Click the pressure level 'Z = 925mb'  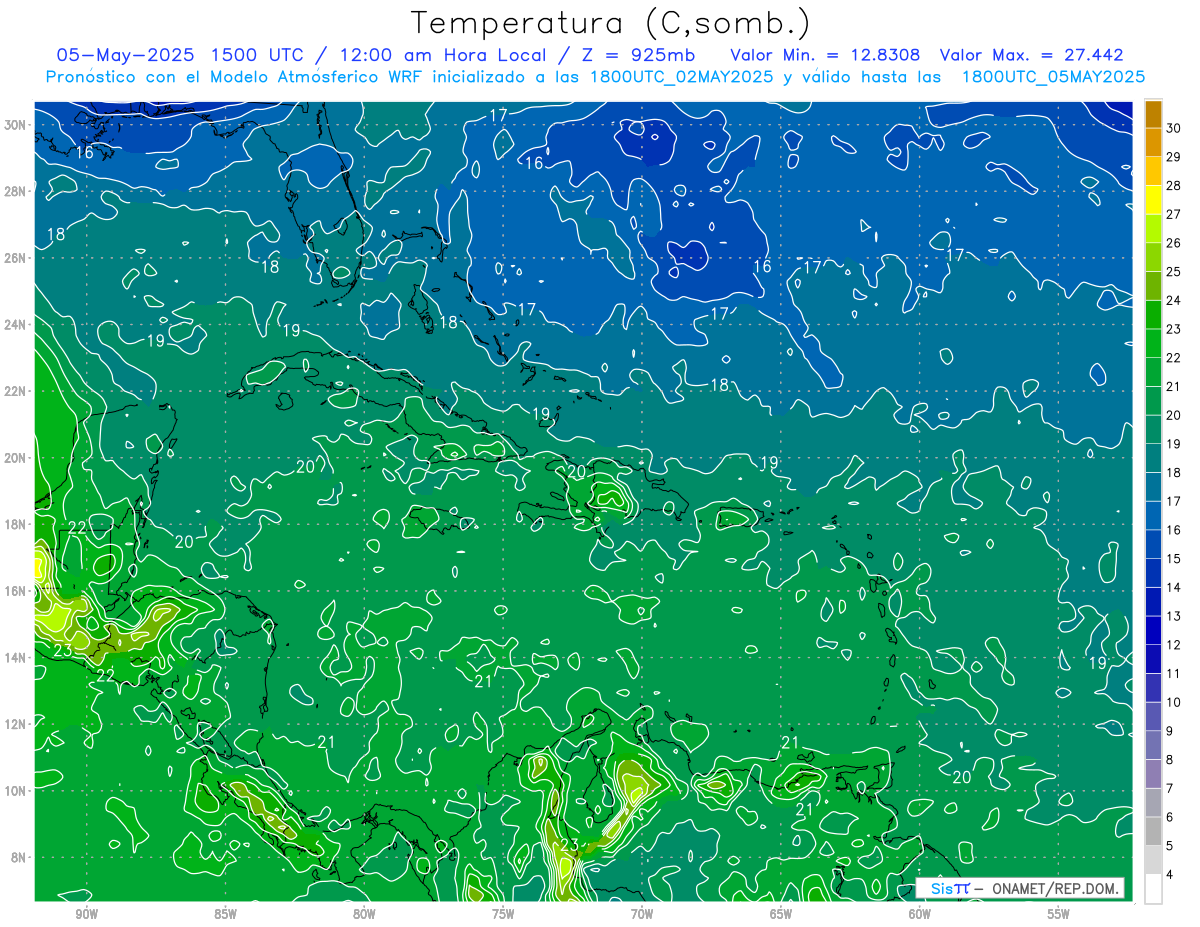click(636, 55)
